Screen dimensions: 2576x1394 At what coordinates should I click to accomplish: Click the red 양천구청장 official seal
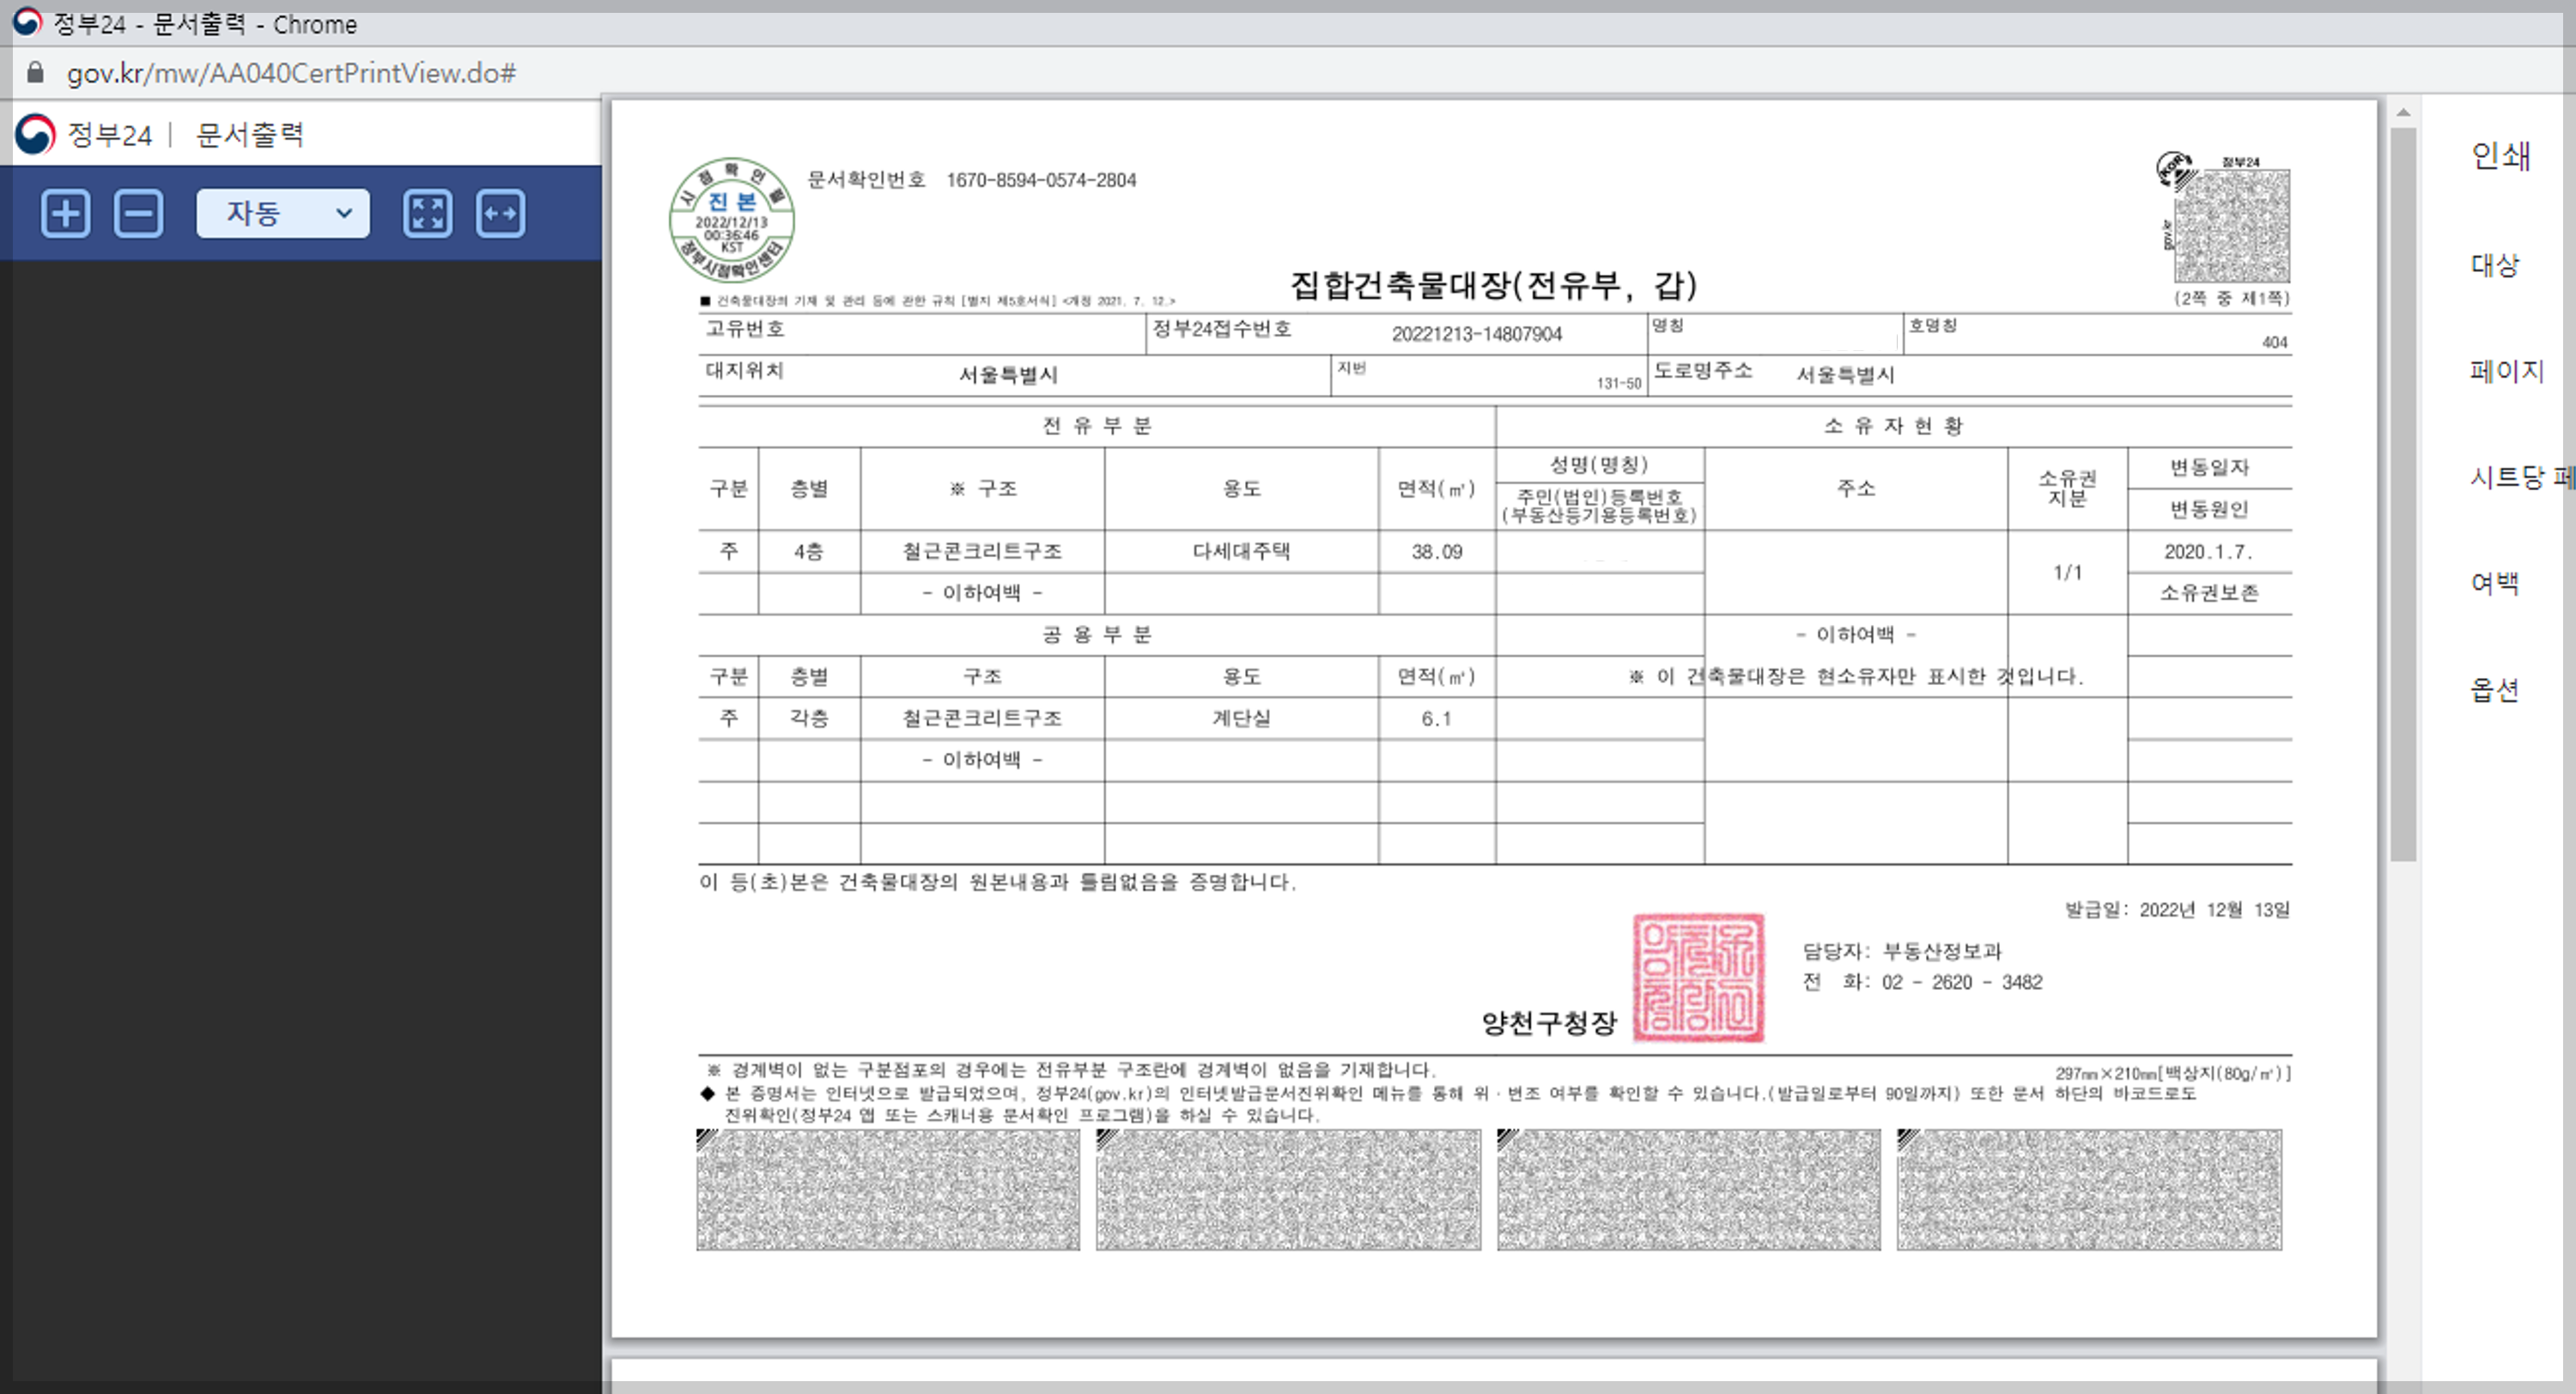click(x=1698, y=977)
